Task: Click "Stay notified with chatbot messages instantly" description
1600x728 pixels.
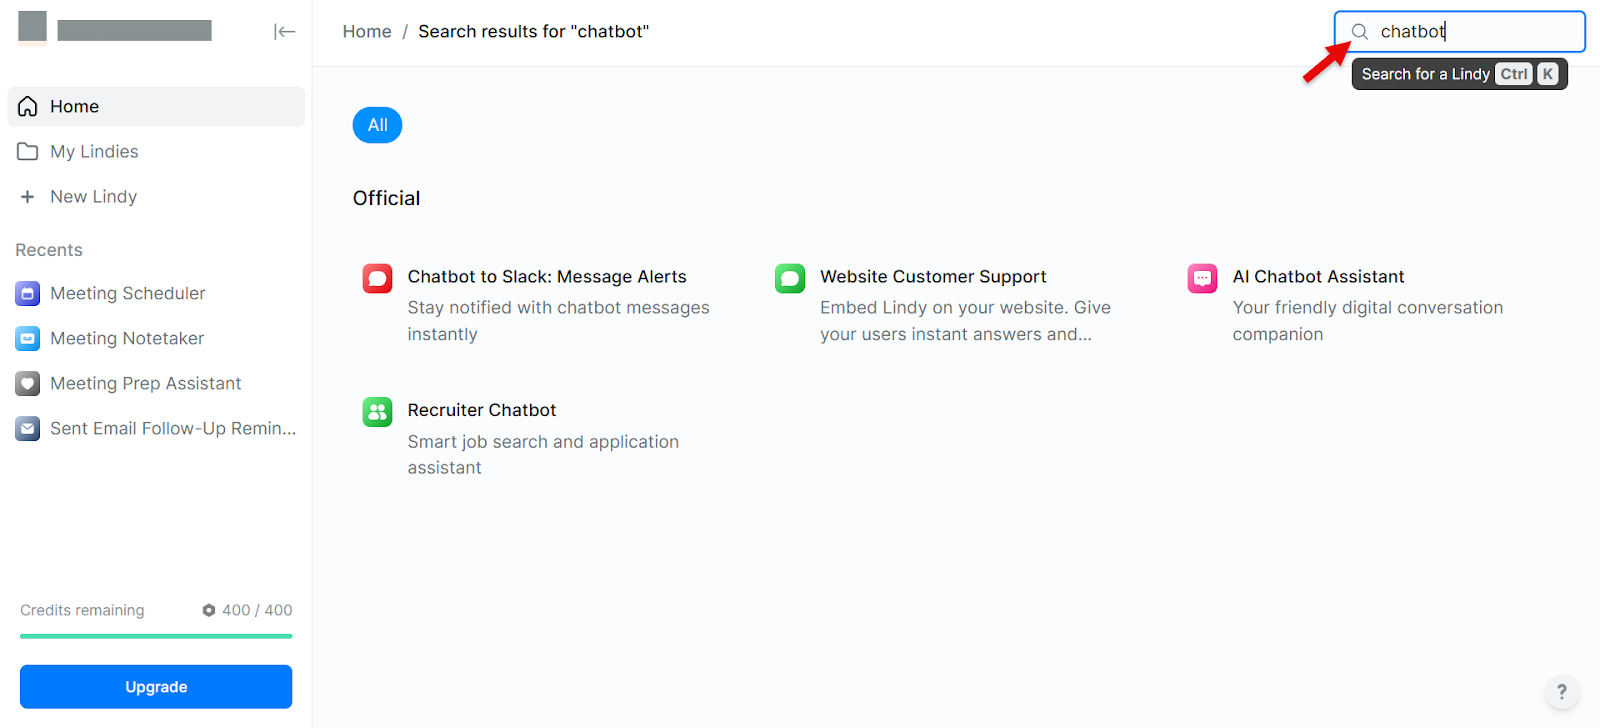Action: 558,321
